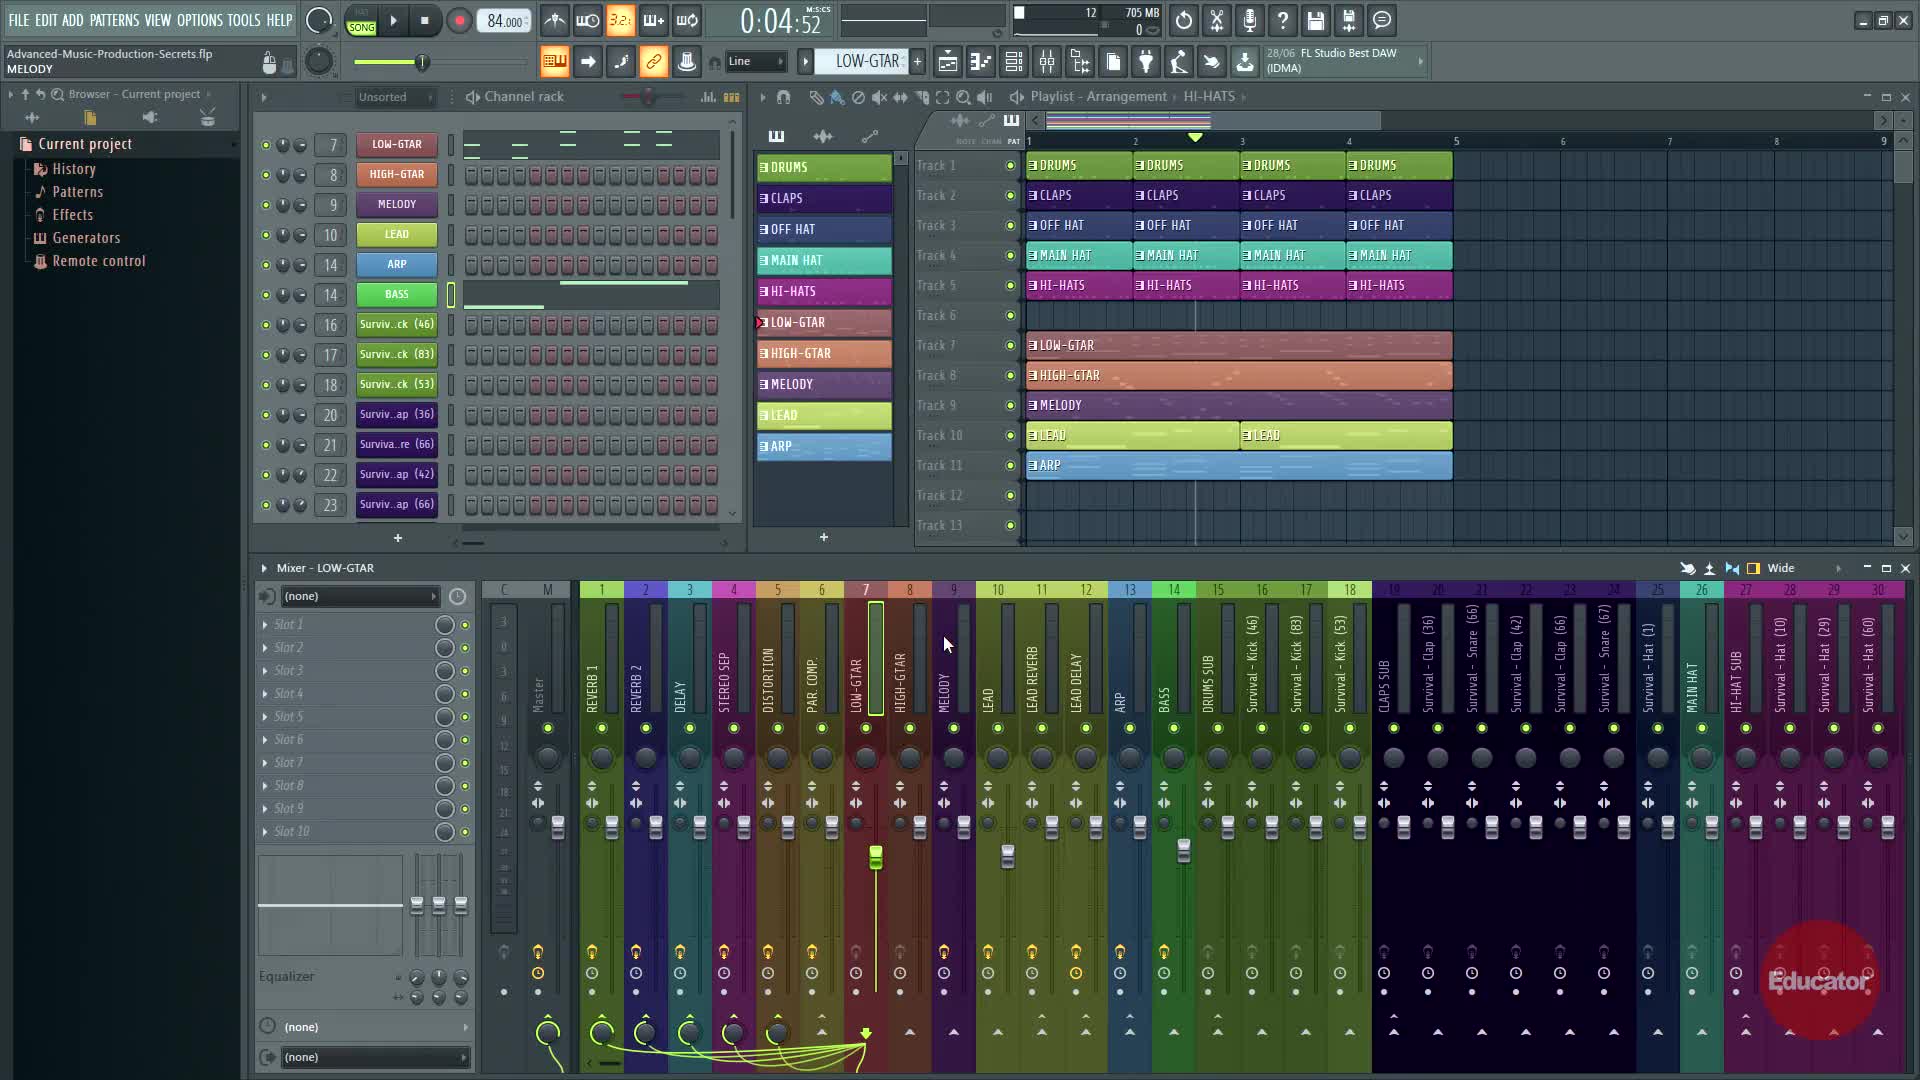Toggle the metronome icon

pos(554,21)
